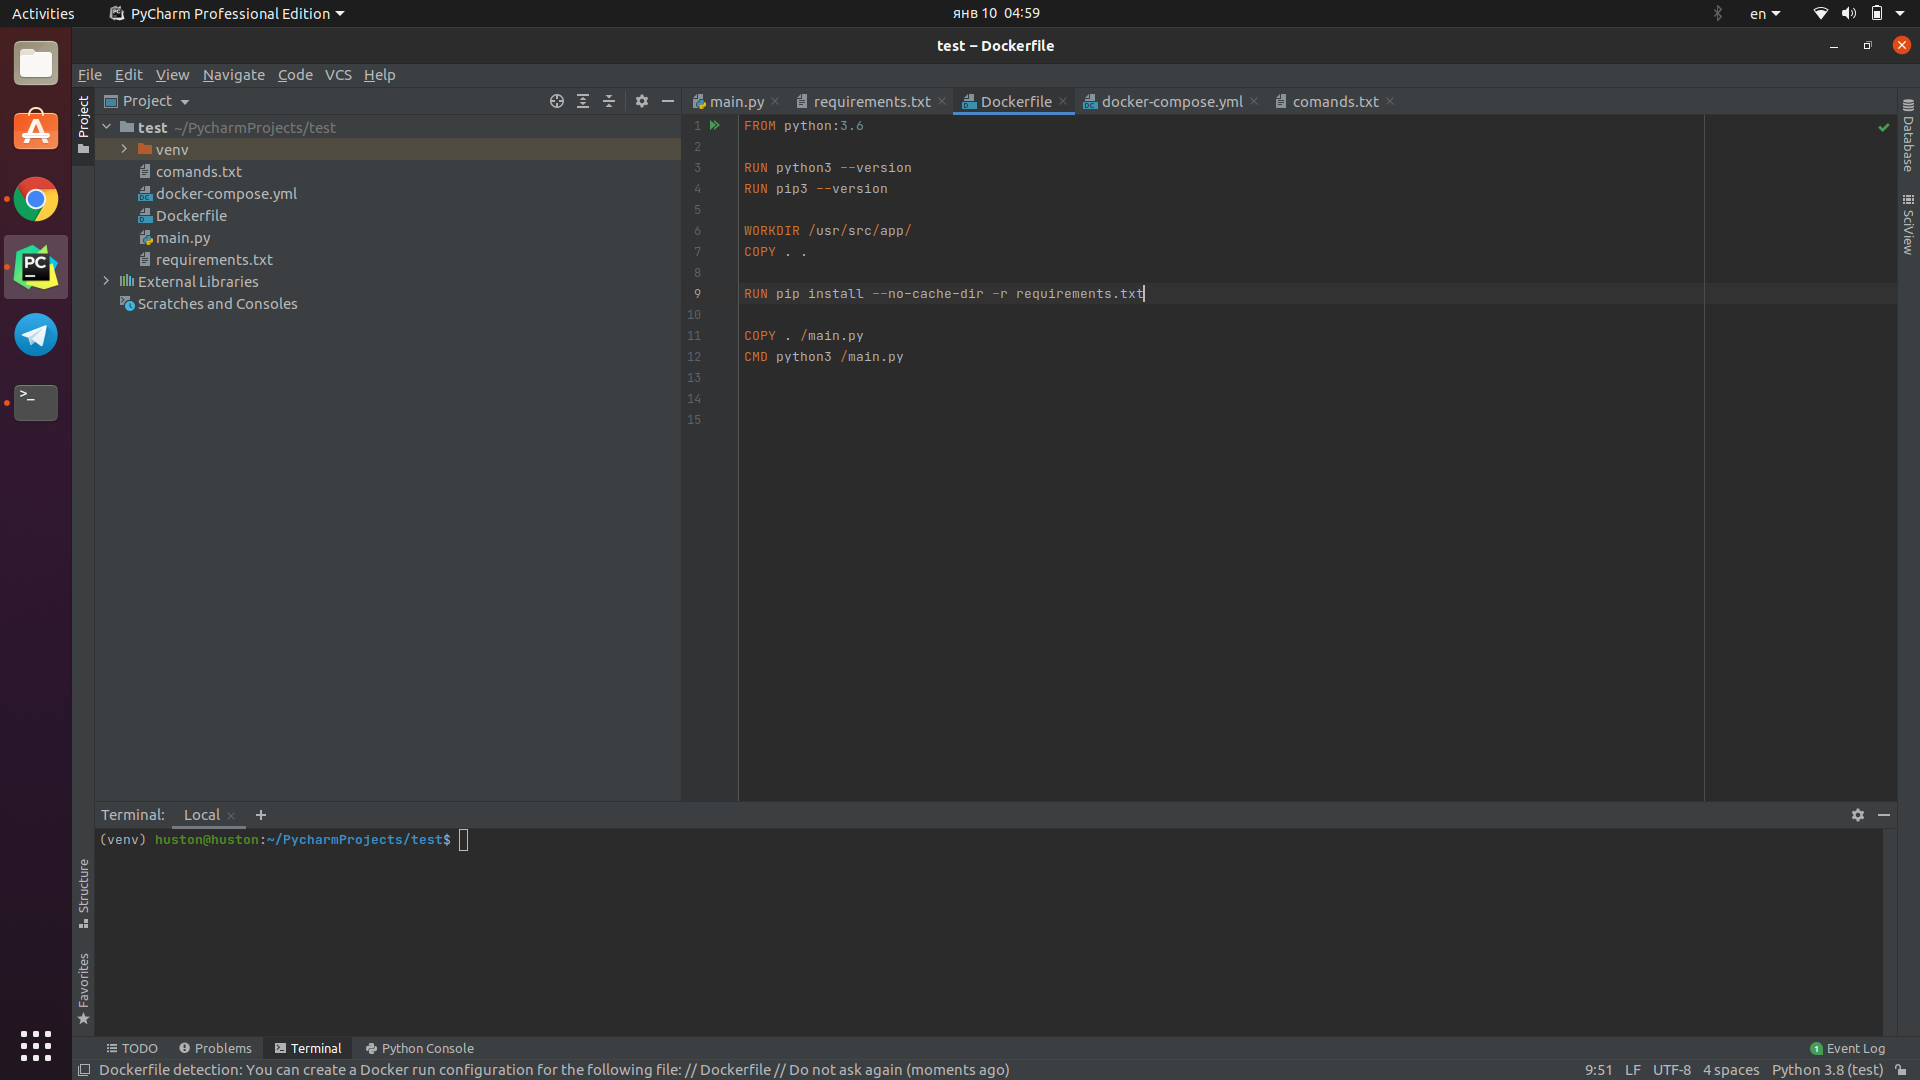Close the main.py editor tab
This screenshot has height=1080, width=1920.
[775, 102]
